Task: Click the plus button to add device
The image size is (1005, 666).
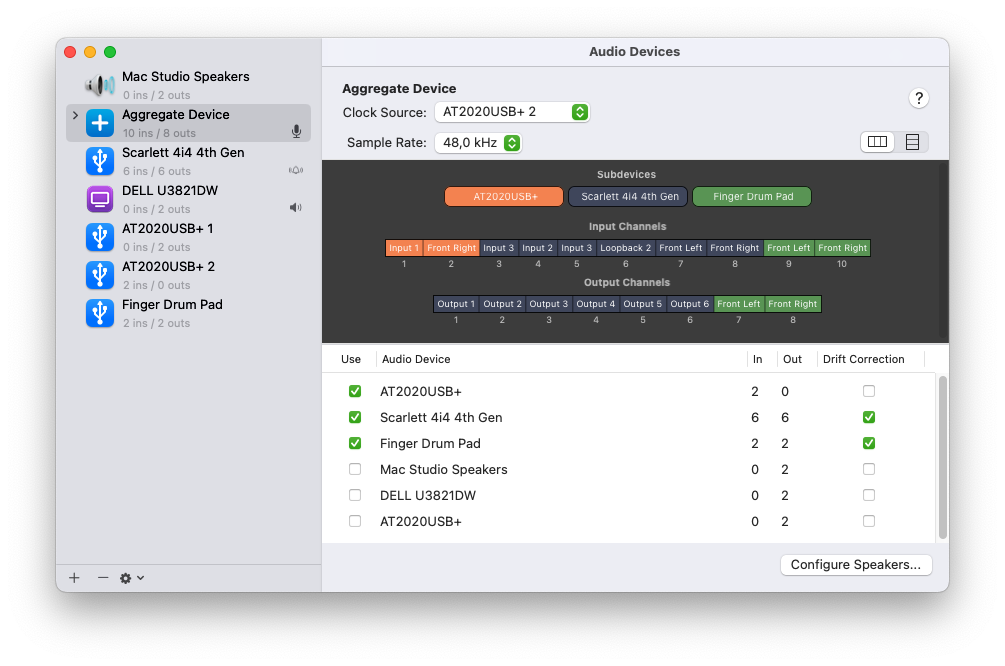Action: click(x=74, y=578)
